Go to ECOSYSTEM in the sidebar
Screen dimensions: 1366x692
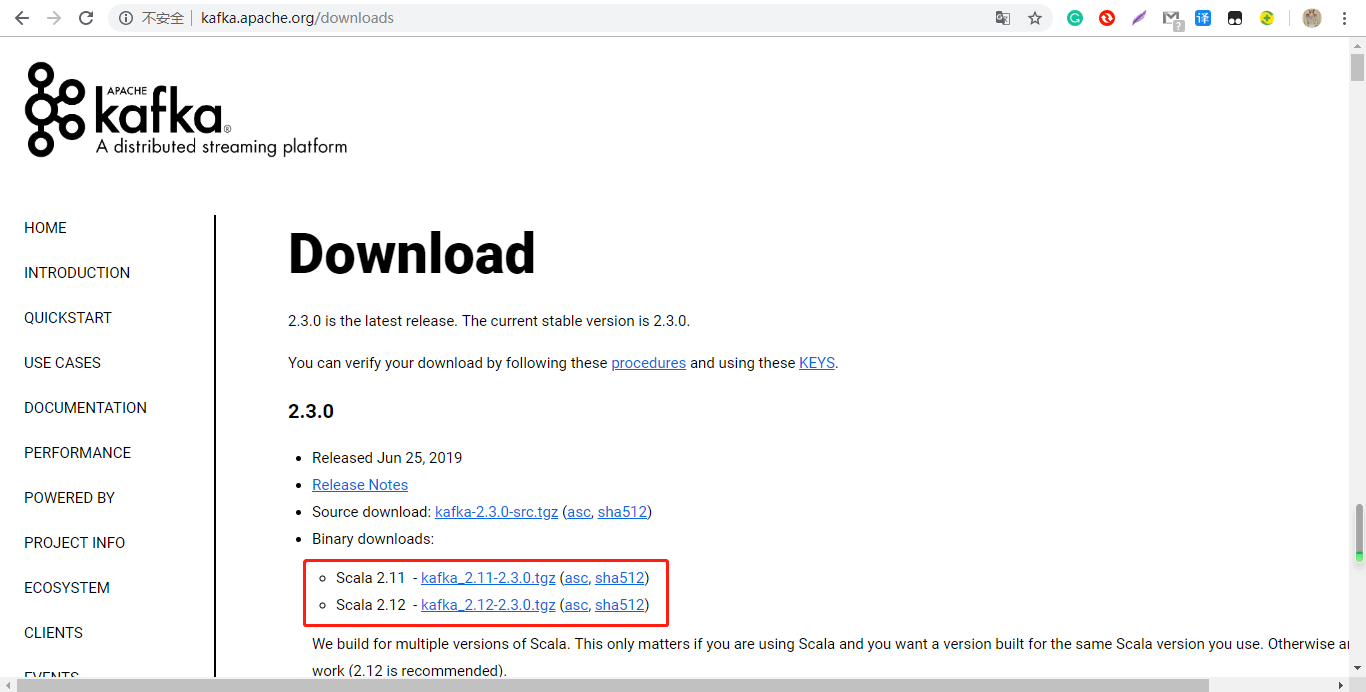(67, 588)
